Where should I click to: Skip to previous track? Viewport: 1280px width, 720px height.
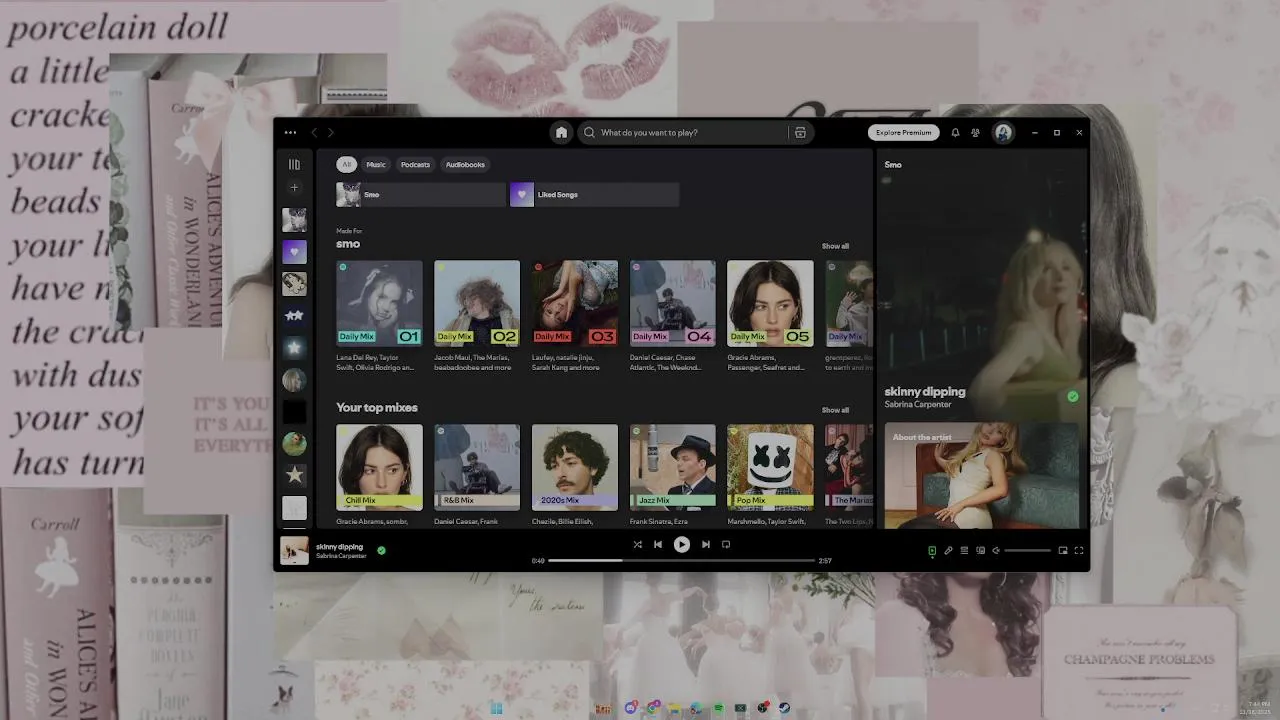point(658,545)
